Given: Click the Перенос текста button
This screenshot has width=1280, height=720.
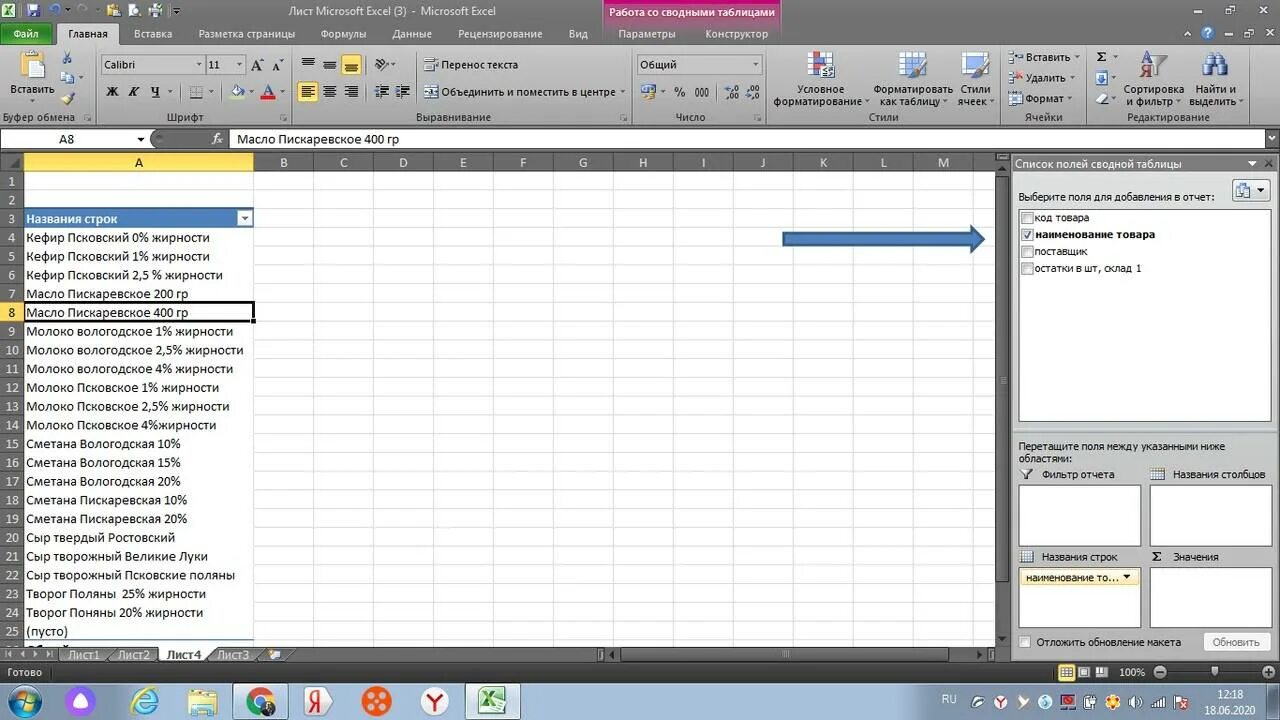Looking at the screenshot, I should (470, 65).
